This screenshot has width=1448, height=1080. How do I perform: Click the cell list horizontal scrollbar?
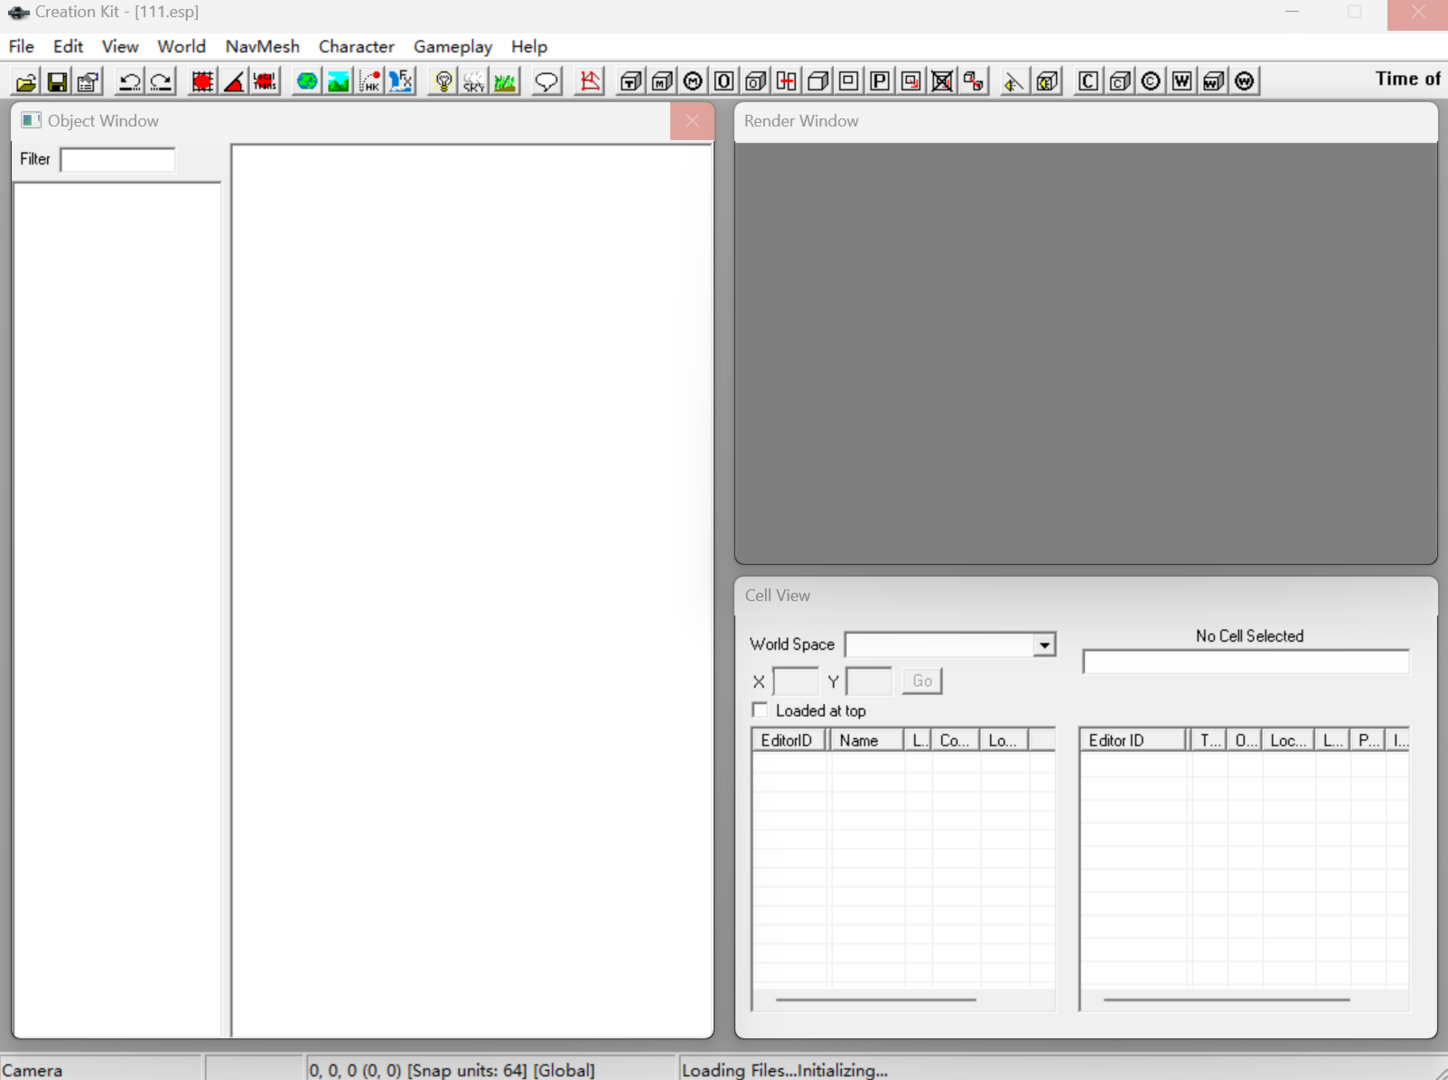(x=875, y=999)
